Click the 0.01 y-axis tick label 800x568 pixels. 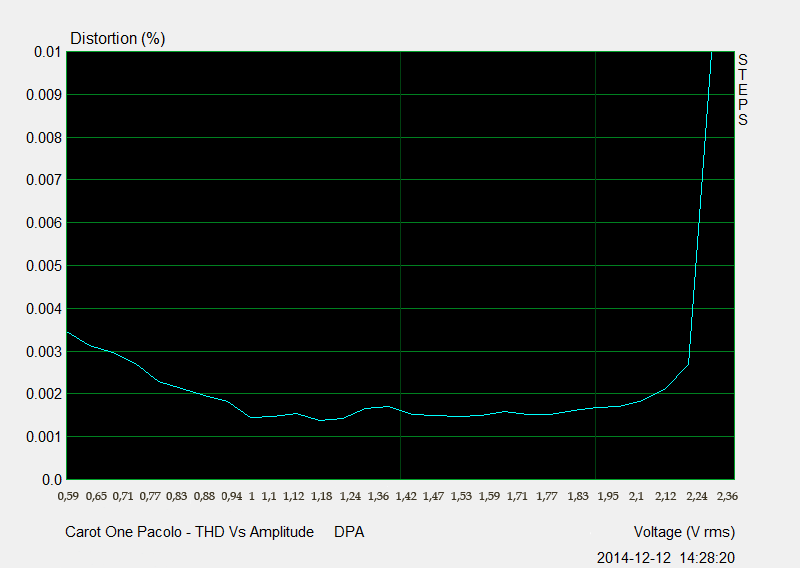pyautogui.click(x=46, y=51)
